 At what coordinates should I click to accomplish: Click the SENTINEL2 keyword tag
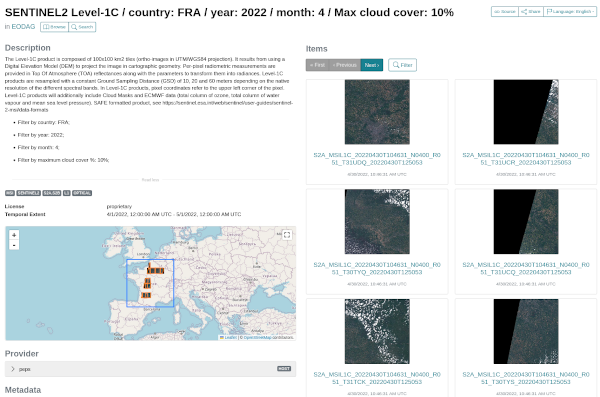click(29, 193)
